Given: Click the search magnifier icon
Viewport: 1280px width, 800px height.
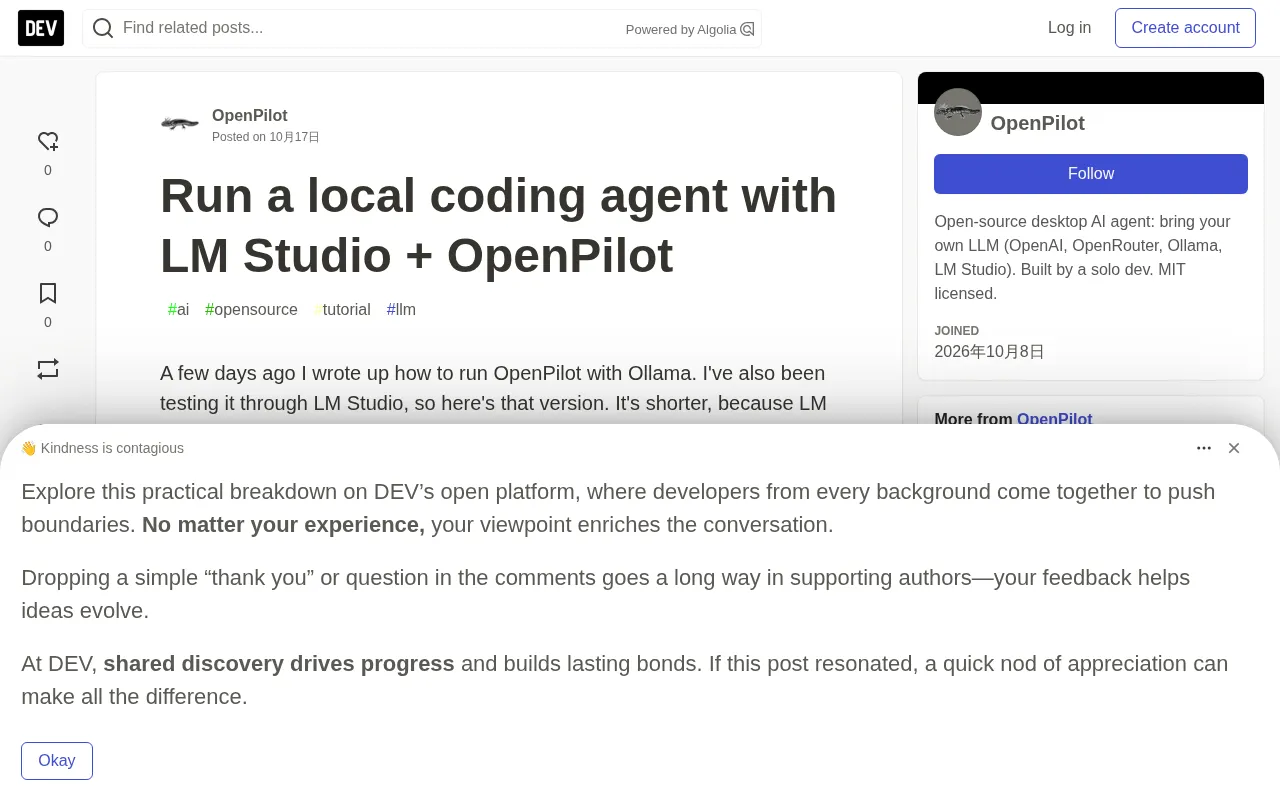Looking at the screenshot, I should pos(103,28).
